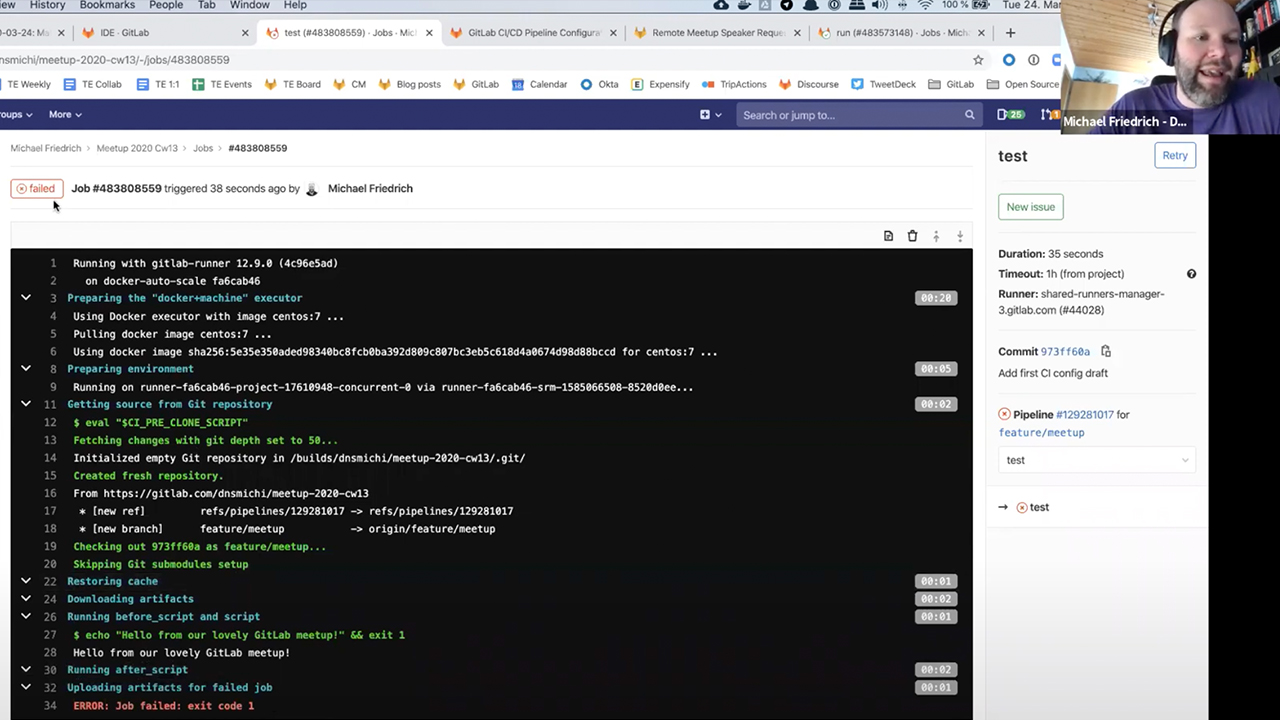
Task: Open the Groups navbar dropdown
Action: (x=17, y=115)
